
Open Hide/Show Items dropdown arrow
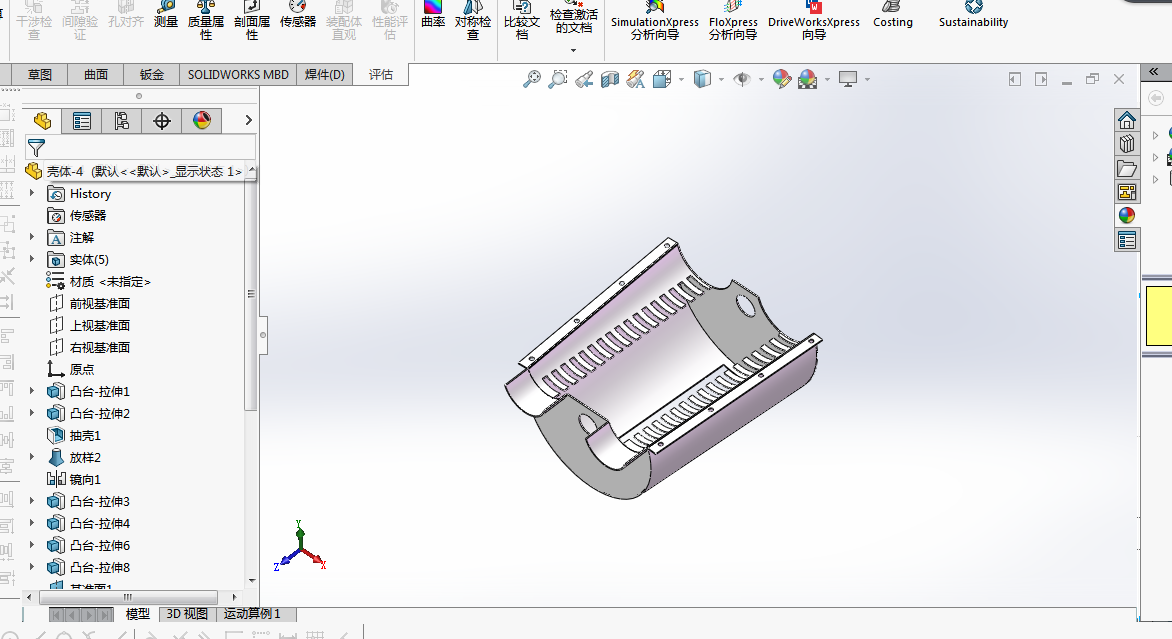click(x=761, y=79)
